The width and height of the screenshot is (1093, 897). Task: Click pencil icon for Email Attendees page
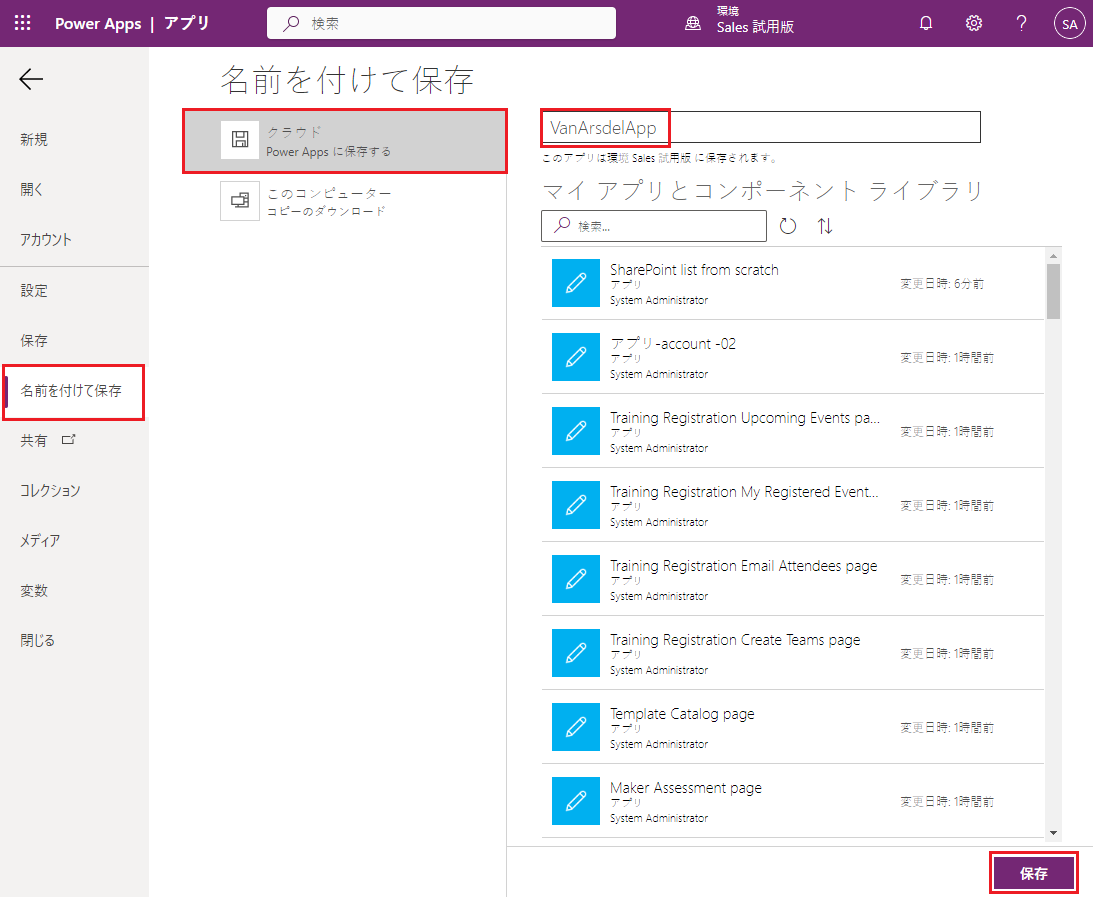tap(576, 578)
